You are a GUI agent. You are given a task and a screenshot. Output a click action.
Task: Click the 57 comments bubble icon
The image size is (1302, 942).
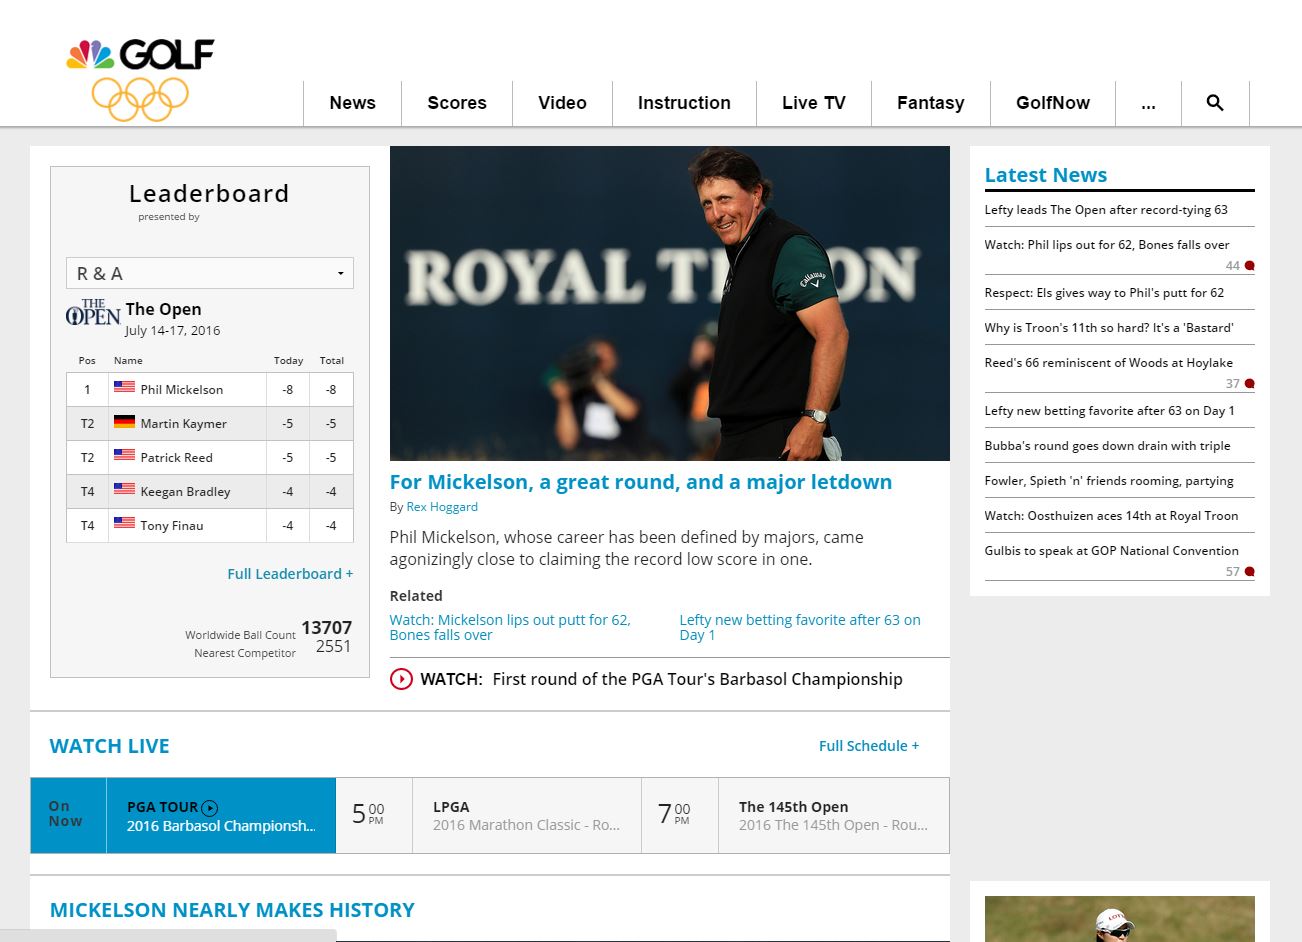click(1249, 572)
